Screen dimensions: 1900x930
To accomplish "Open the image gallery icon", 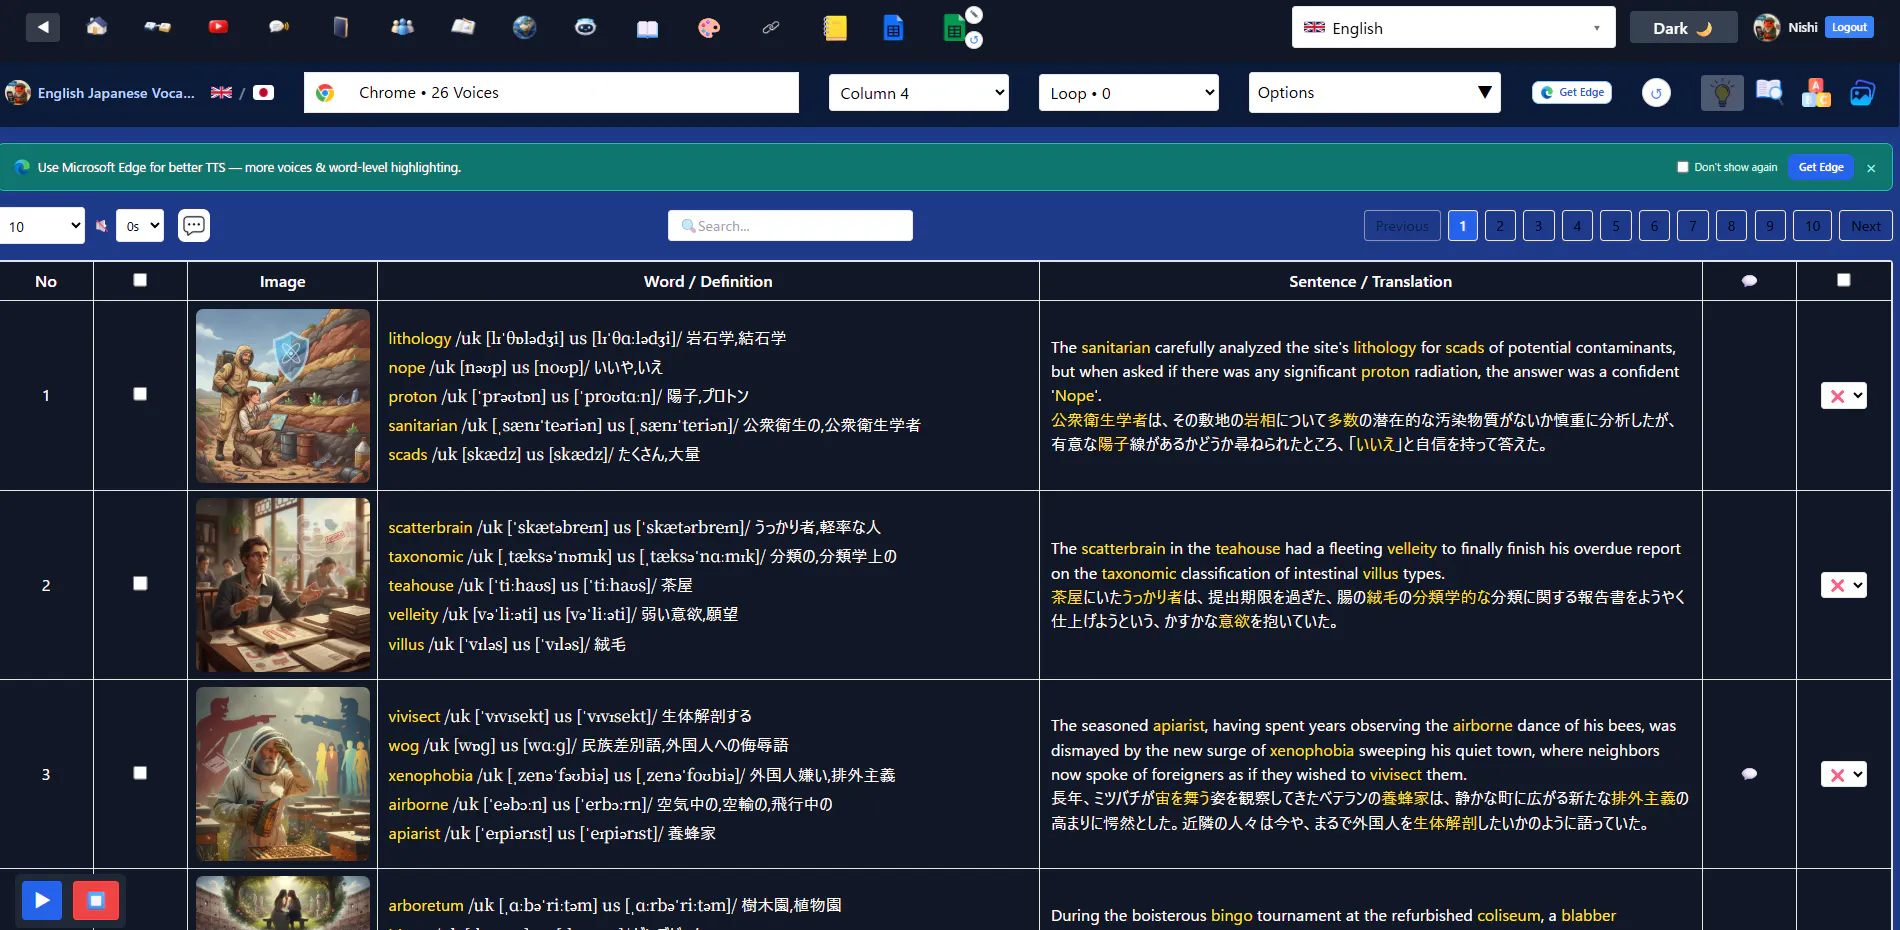I will point(1862,93).
